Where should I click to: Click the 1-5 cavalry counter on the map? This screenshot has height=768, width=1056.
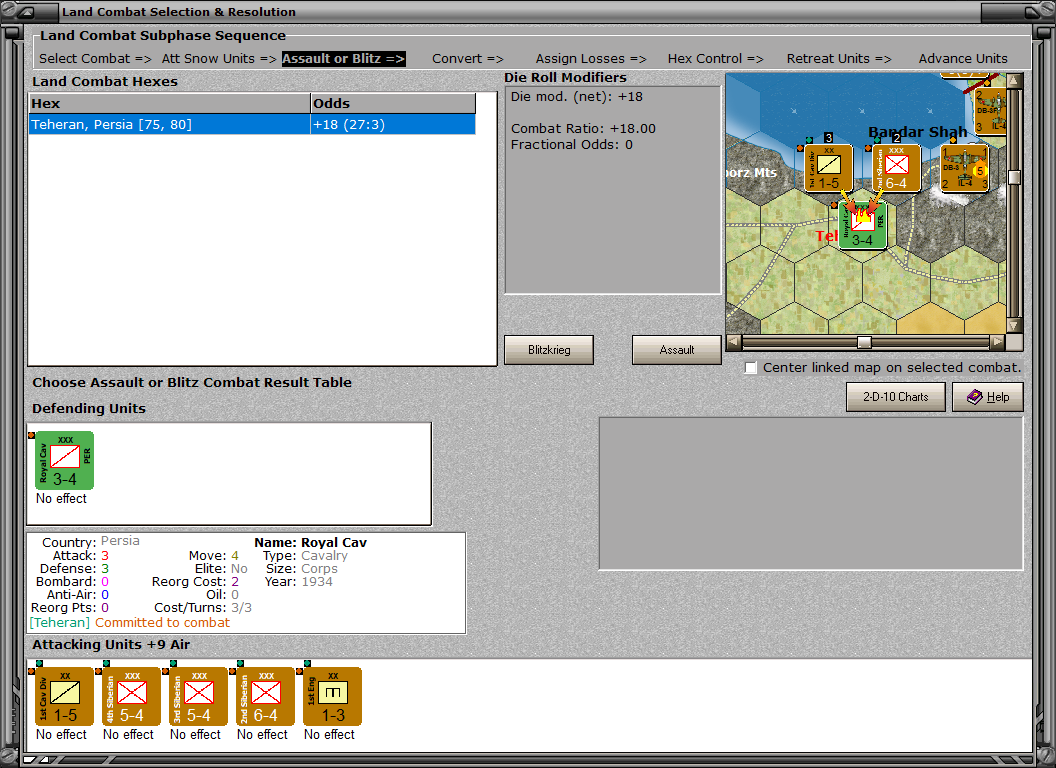point(828,168)
